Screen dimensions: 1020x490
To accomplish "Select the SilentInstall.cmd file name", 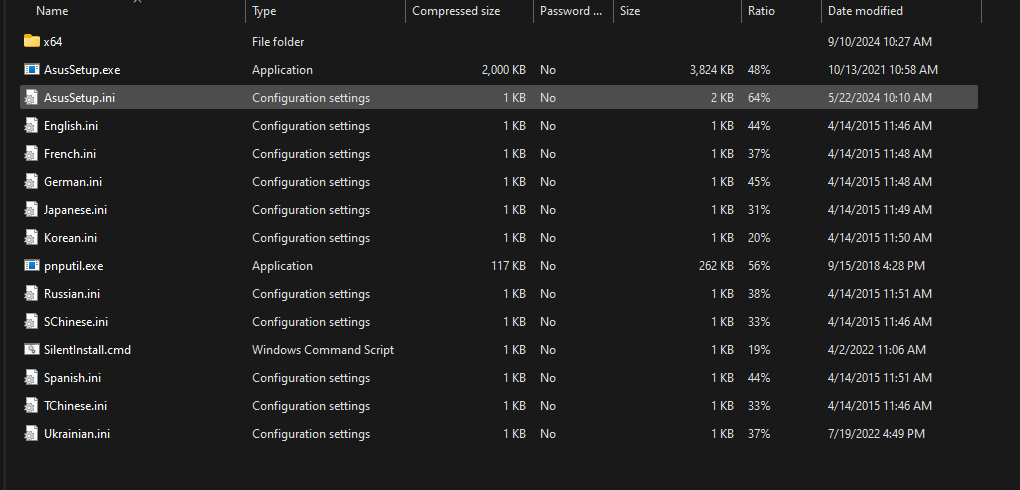I will (87, 349).
